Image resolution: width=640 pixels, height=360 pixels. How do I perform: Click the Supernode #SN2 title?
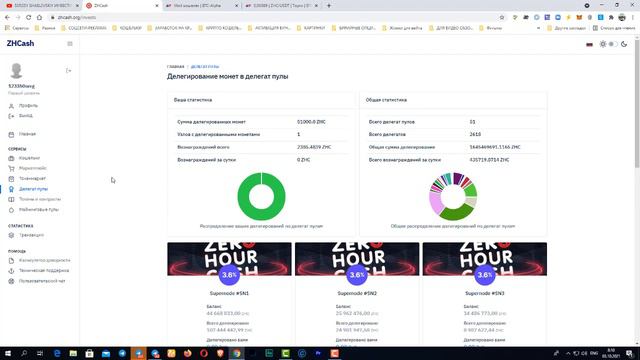click(357, 293)
